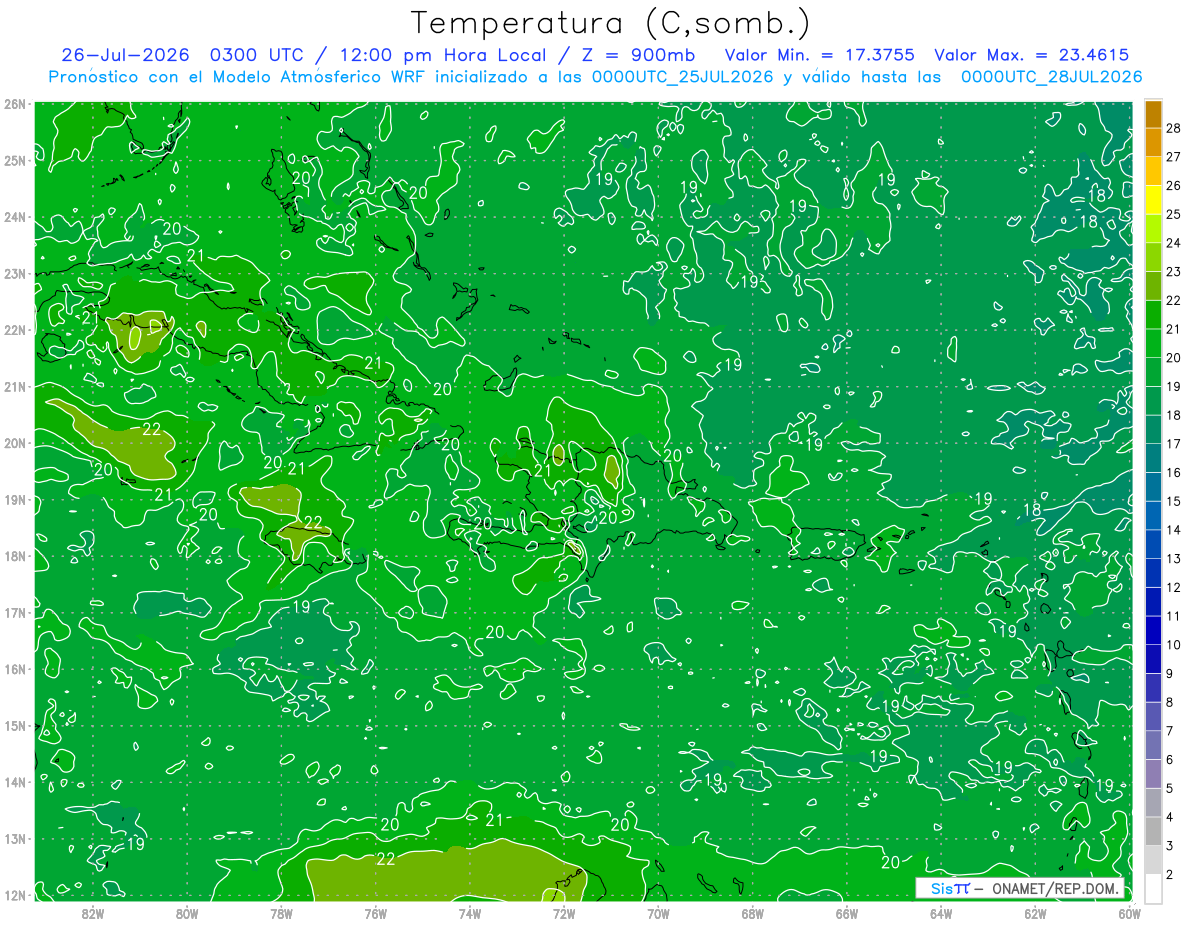This screenshot has height=927, width=1200.
Task: Click the 14N latitude axis label
Action: [14, 782]
